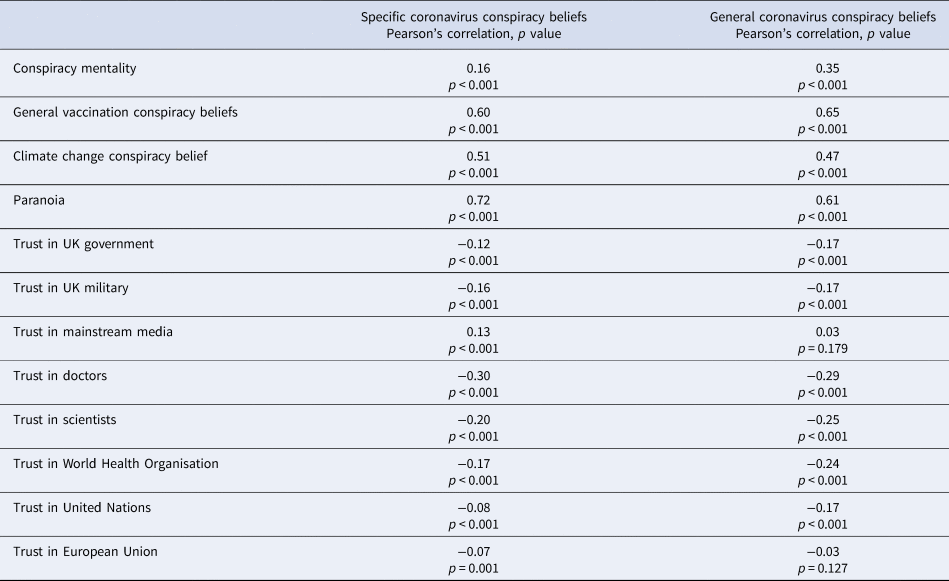Click the 0.65 general vaccination correlation
Screen dimensions: 949x581
coord(827,113)
